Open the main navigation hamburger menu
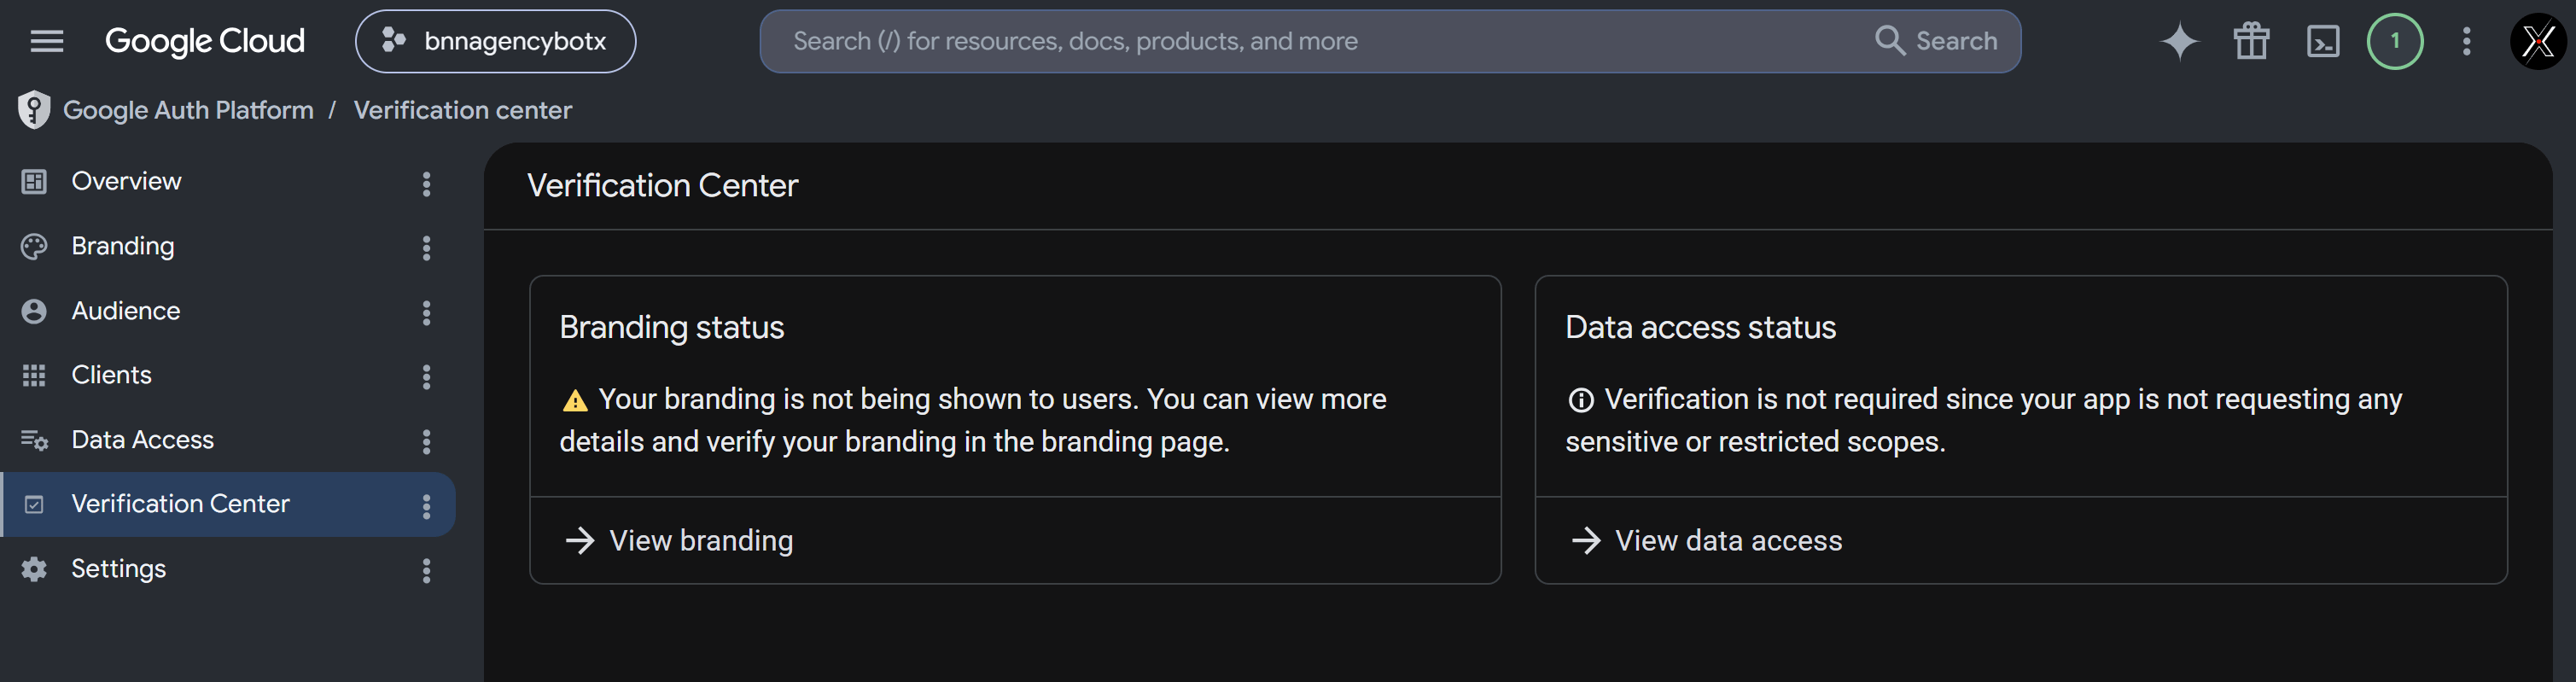Screen dimensions: 2576x682 [x=47, y=41]
